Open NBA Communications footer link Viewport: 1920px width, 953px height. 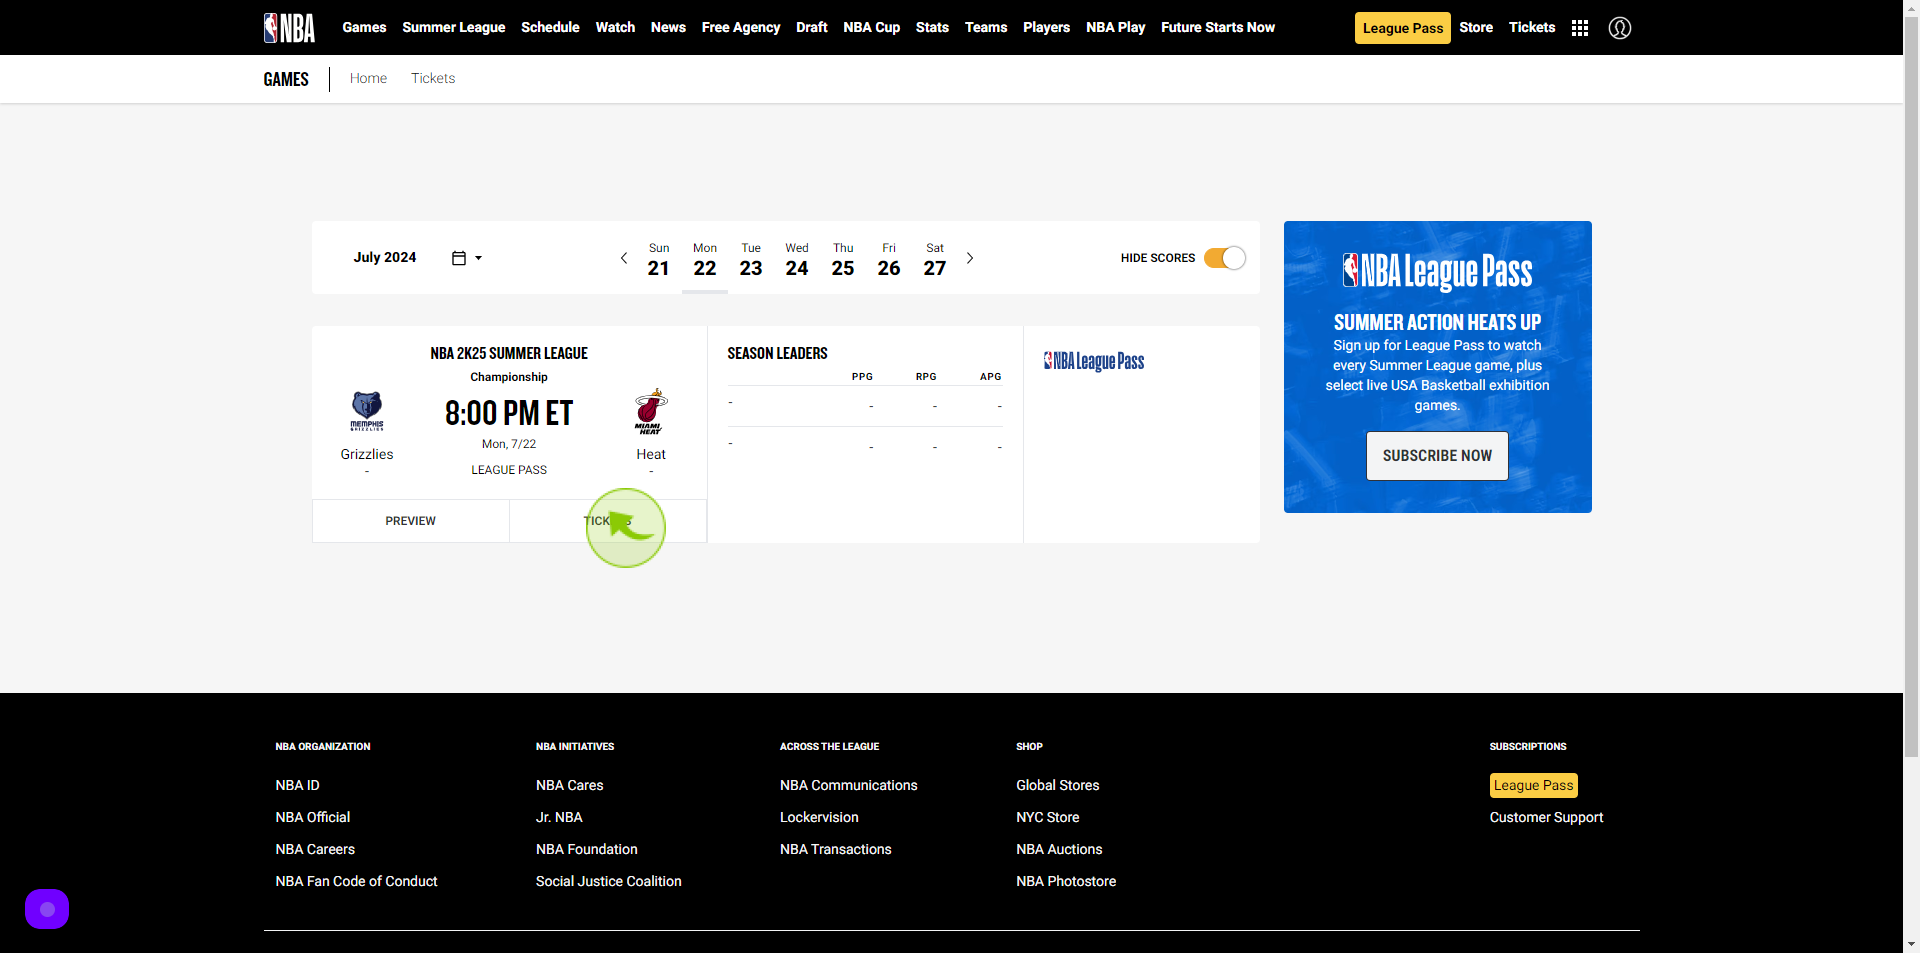[849, 785]
